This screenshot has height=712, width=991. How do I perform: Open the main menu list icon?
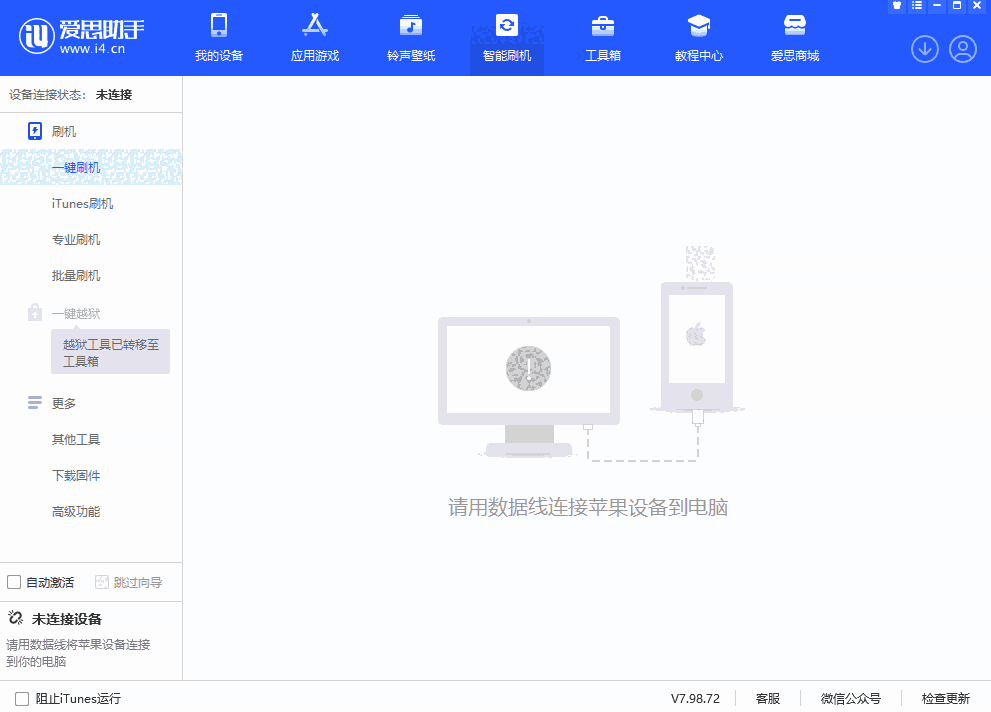[917, 6]
